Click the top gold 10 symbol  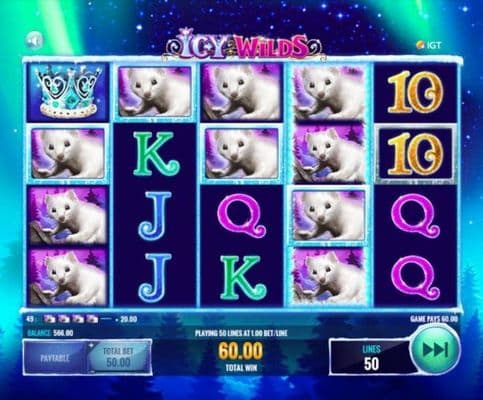click(x=415, y=93)
